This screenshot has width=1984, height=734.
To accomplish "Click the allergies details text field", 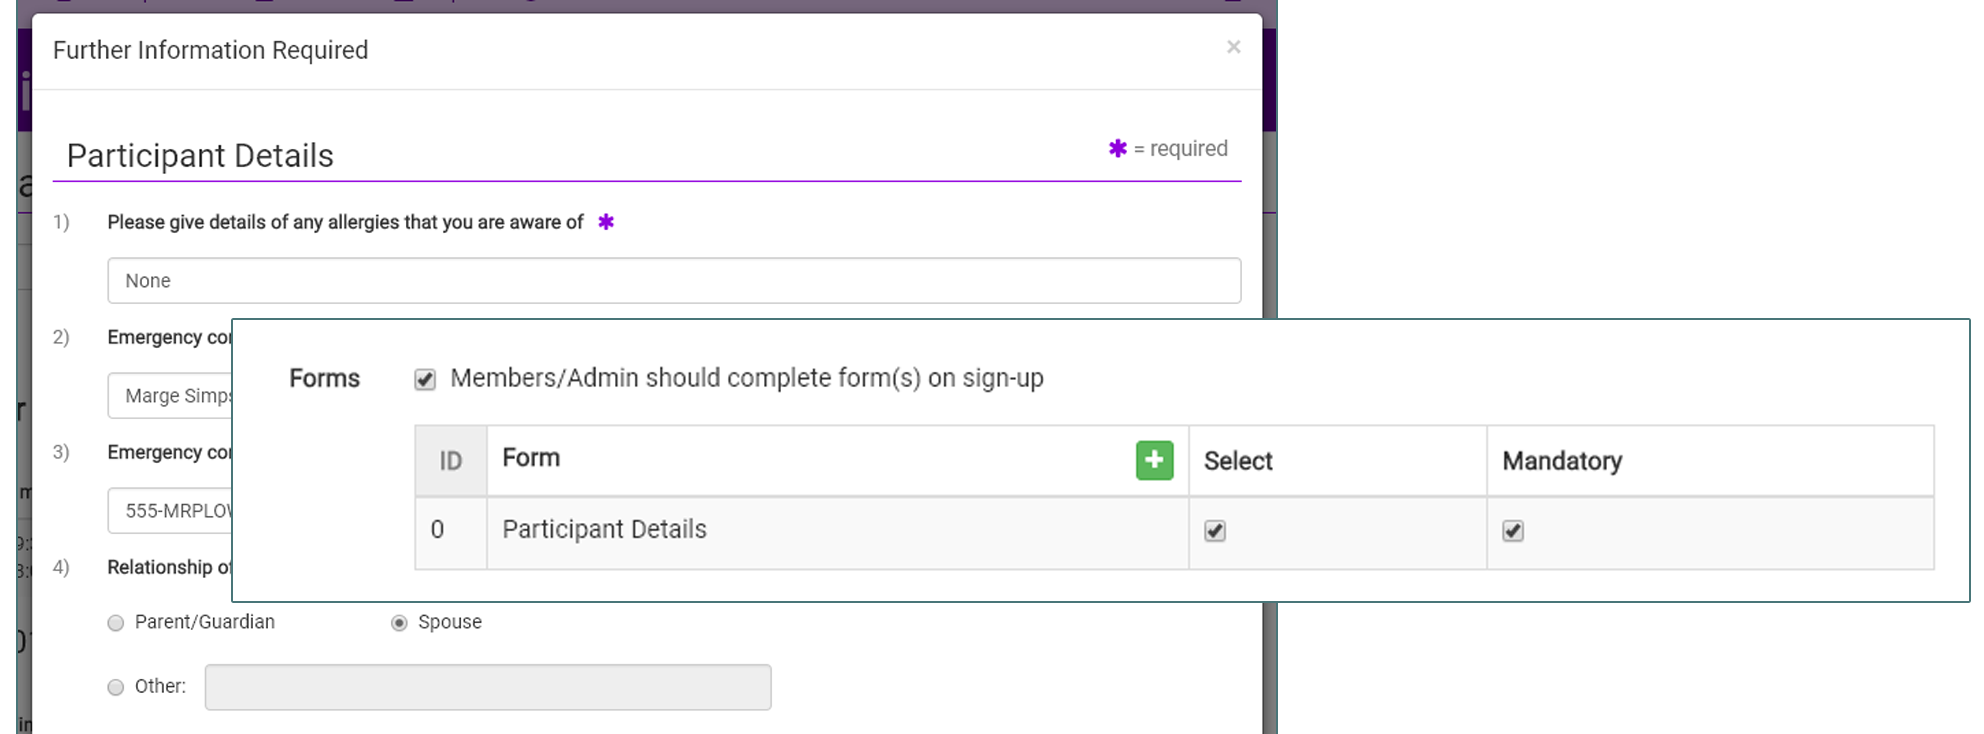I will (x=673, y=281).
